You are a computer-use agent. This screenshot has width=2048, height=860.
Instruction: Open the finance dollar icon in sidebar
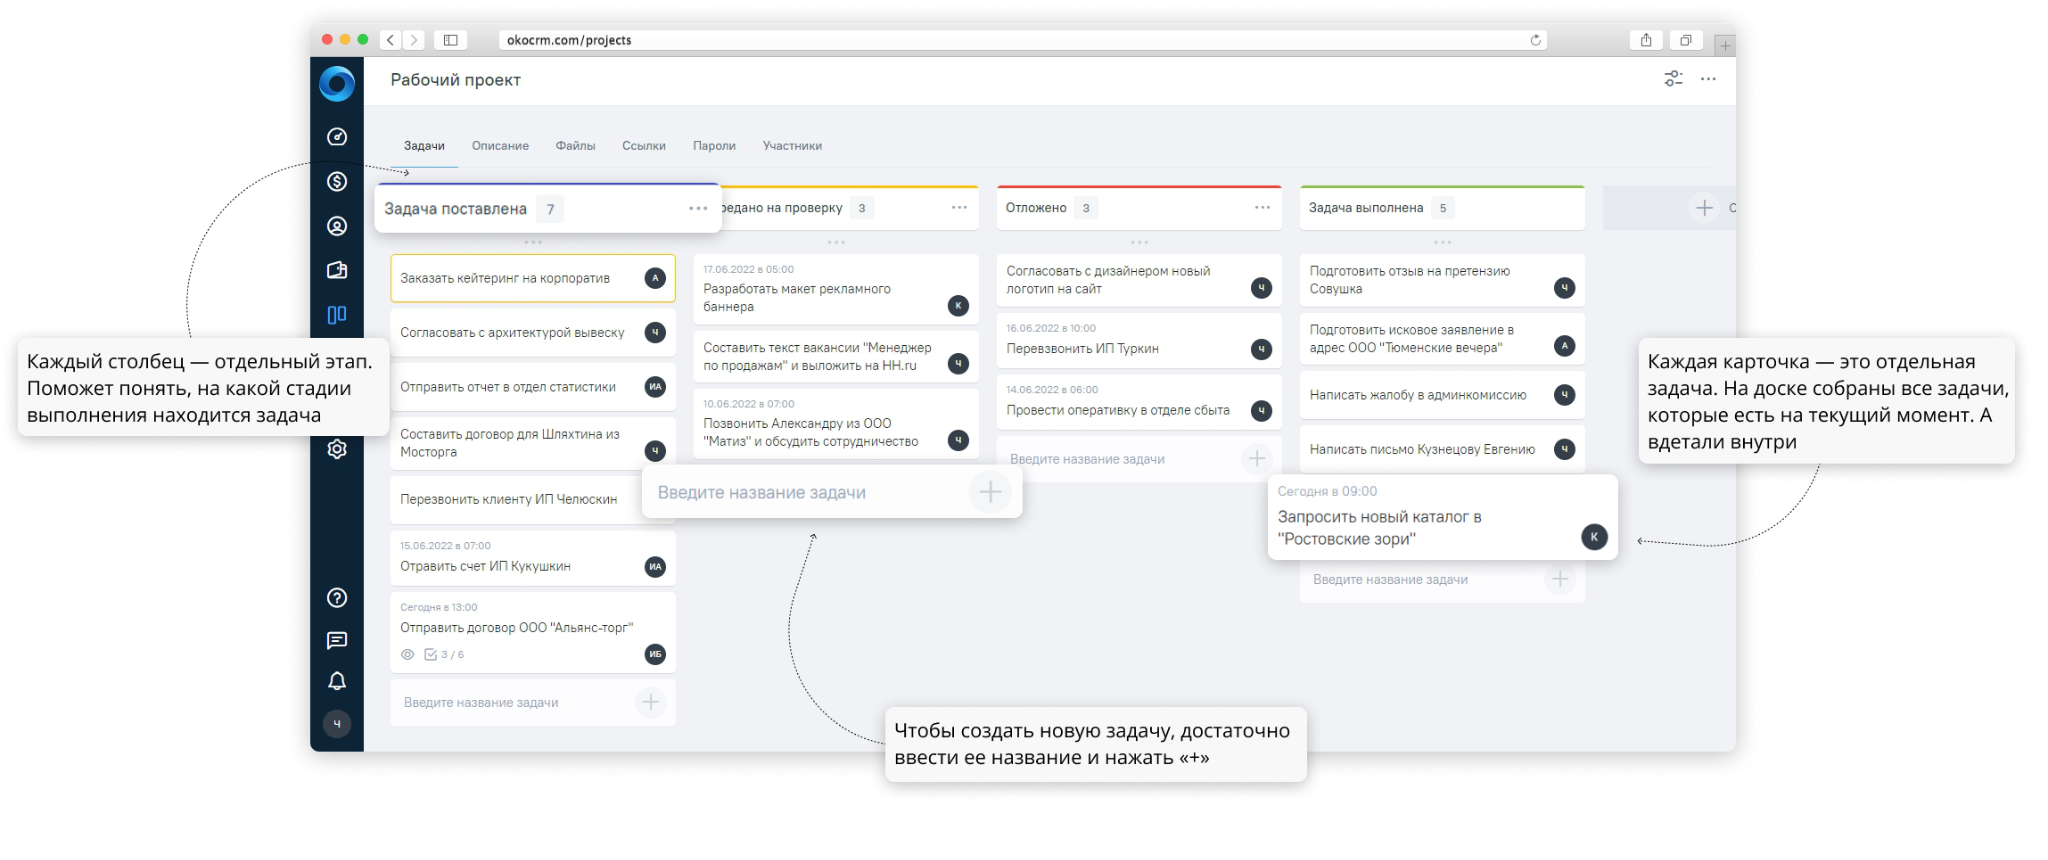[x=337, y=181]
